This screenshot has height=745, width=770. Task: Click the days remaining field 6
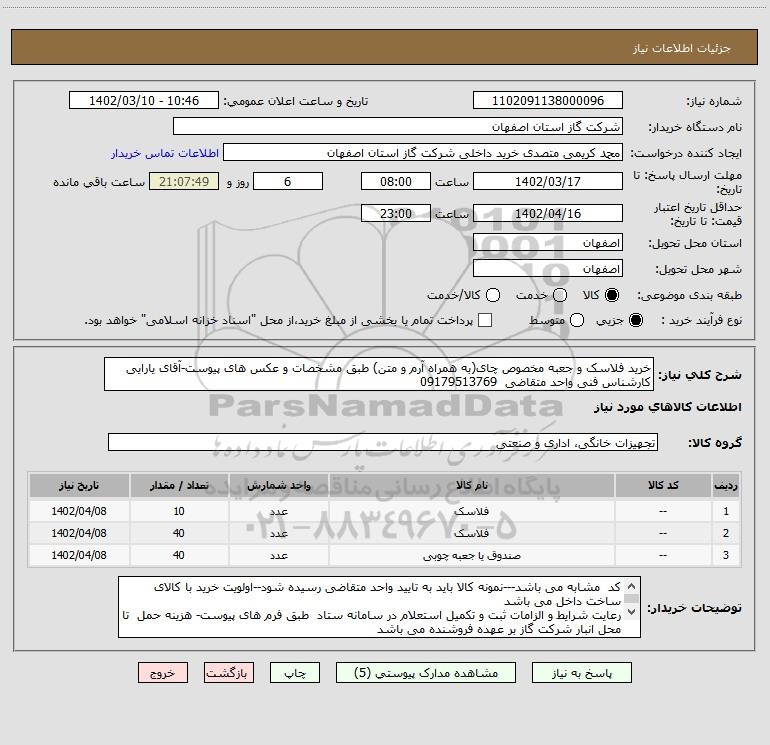(x=288, y=182)
